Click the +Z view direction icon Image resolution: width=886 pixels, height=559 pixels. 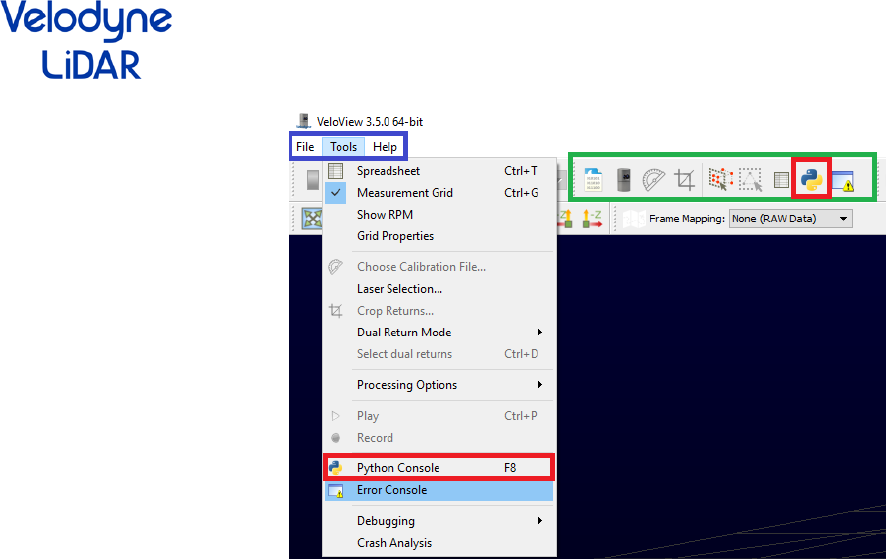[566, 218]
